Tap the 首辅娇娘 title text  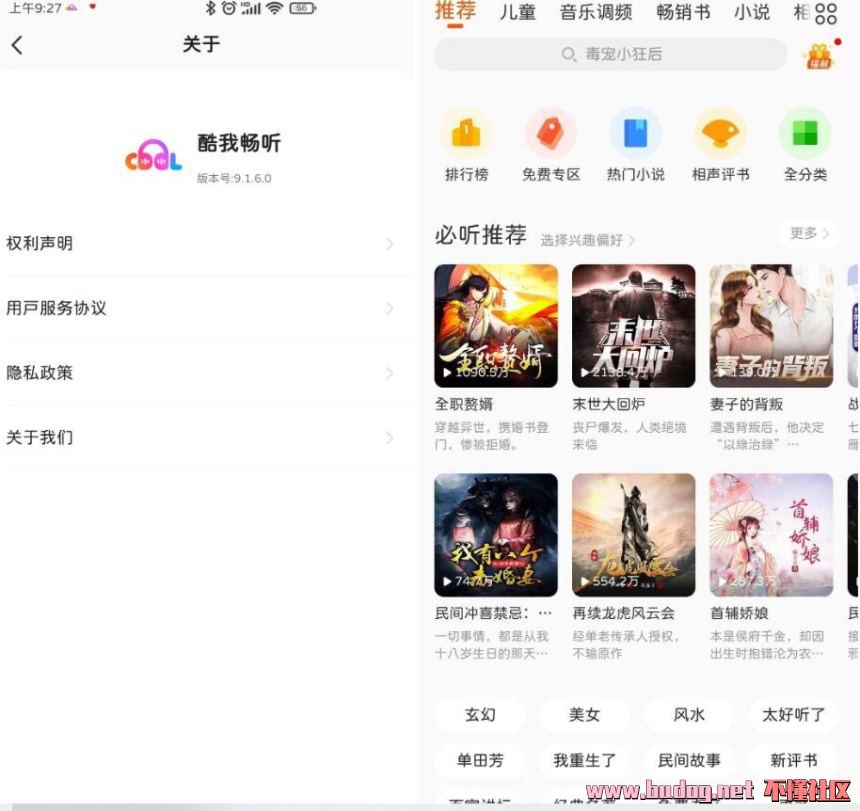[x=739, y=613]
